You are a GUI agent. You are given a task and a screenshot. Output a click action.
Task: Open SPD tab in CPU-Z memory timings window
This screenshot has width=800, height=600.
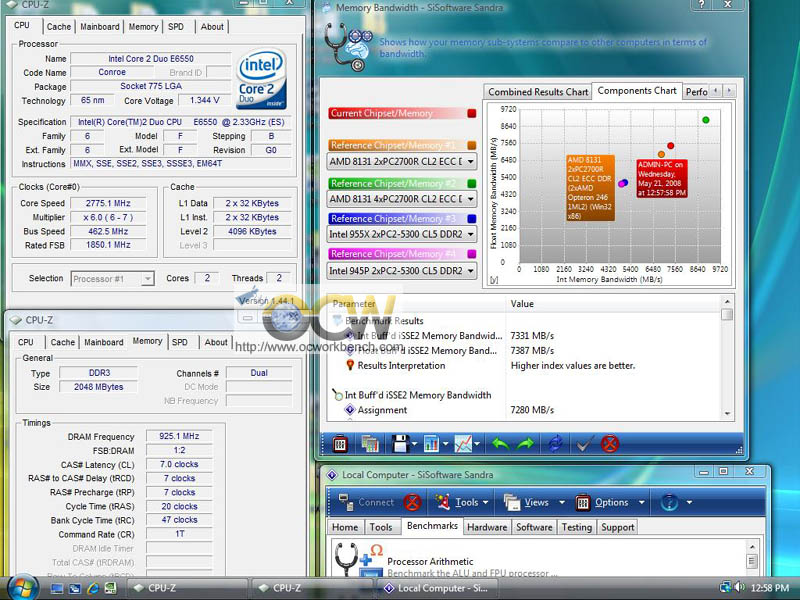tap(180, 342)
